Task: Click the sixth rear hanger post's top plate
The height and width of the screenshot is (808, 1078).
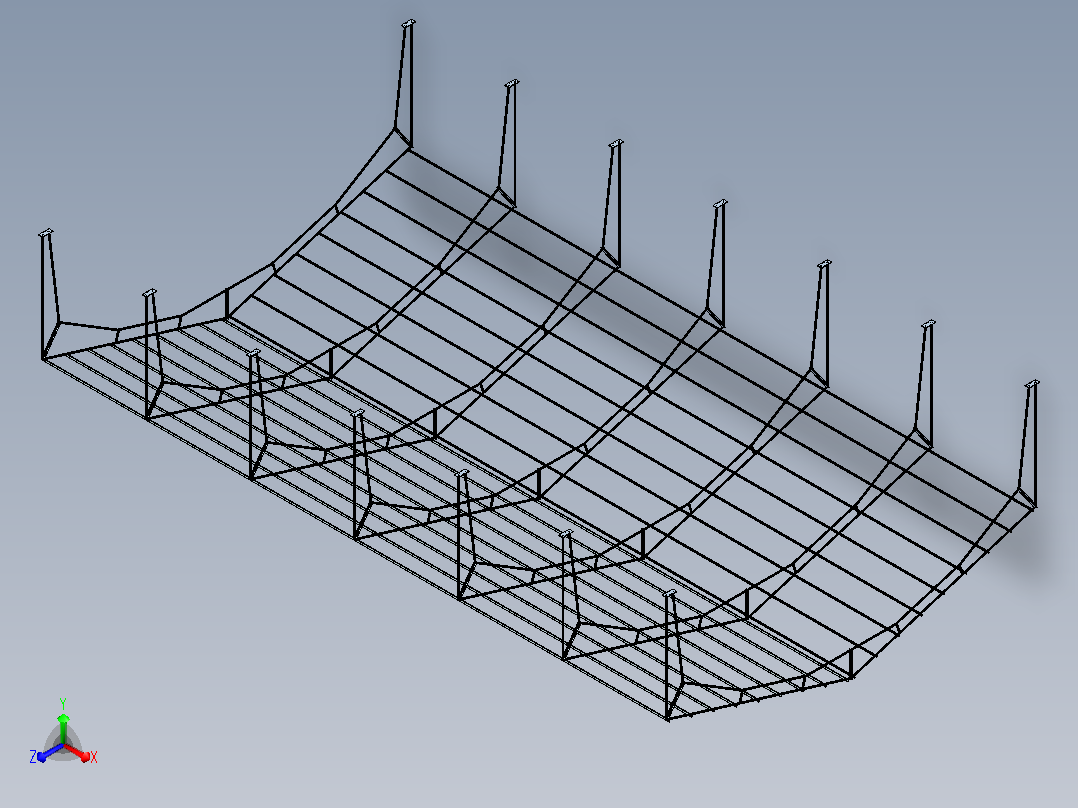Action: 928,324
